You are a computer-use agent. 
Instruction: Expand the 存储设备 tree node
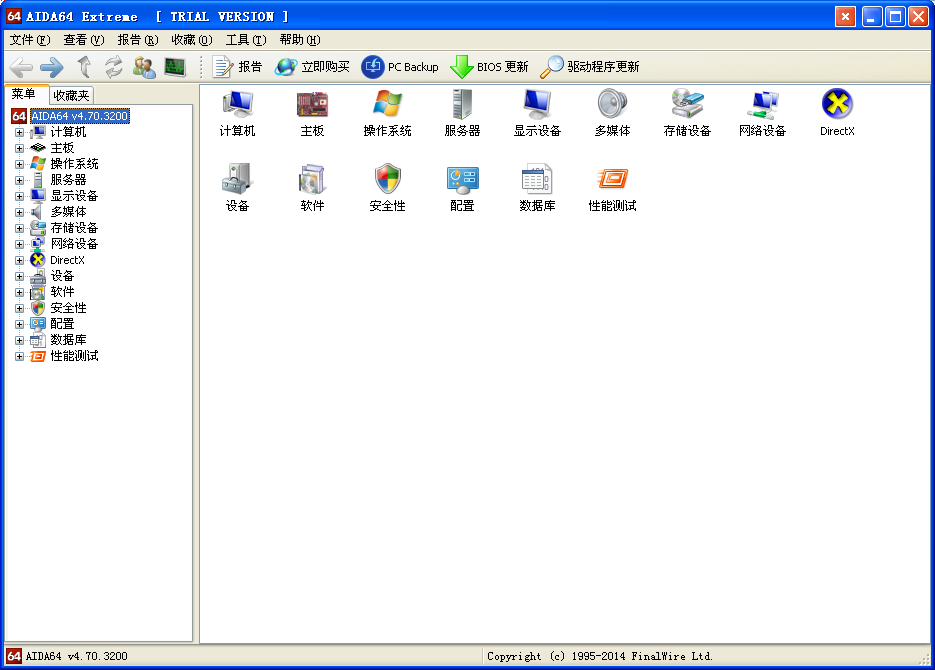click(20, 228)
